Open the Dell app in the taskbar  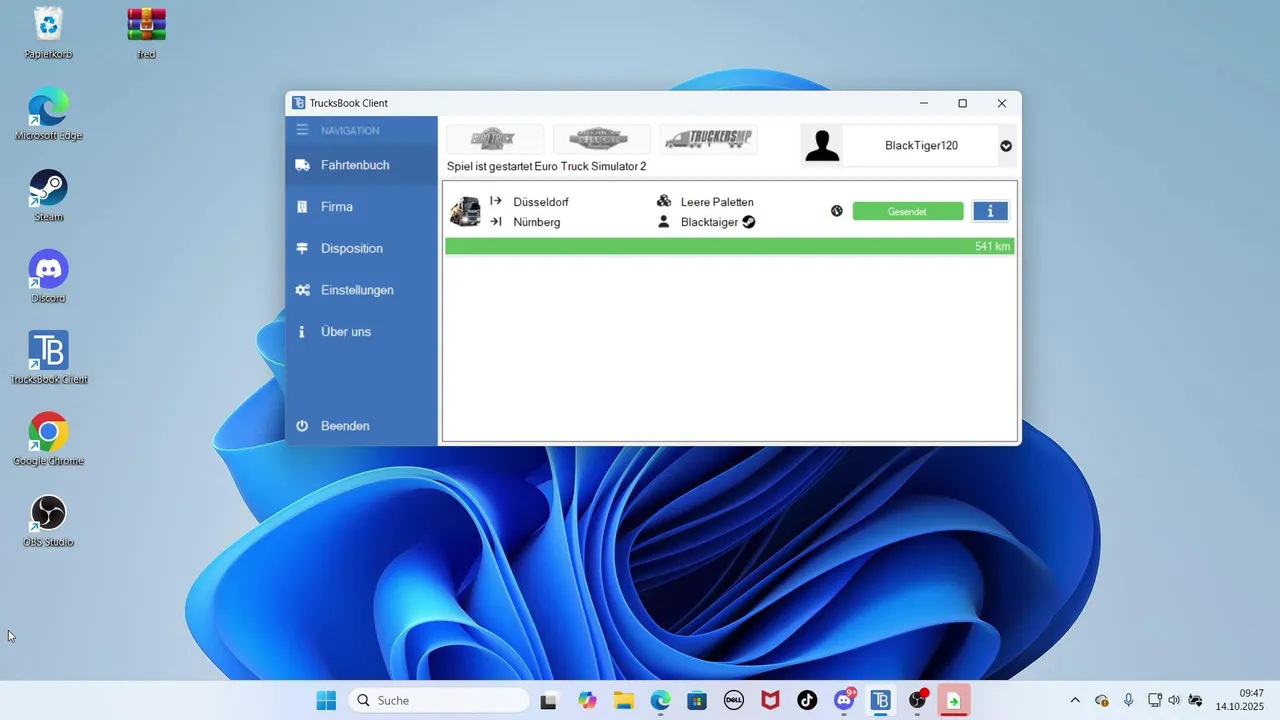pyautogui.click(x=734, y=701)
